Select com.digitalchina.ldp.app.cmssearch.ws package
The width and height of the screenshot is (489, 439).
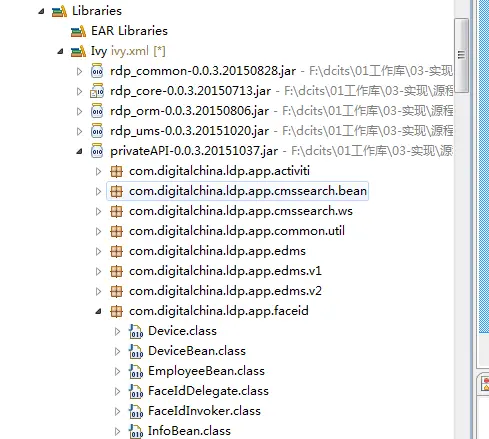pyautogui.click(x=241, y=211)
